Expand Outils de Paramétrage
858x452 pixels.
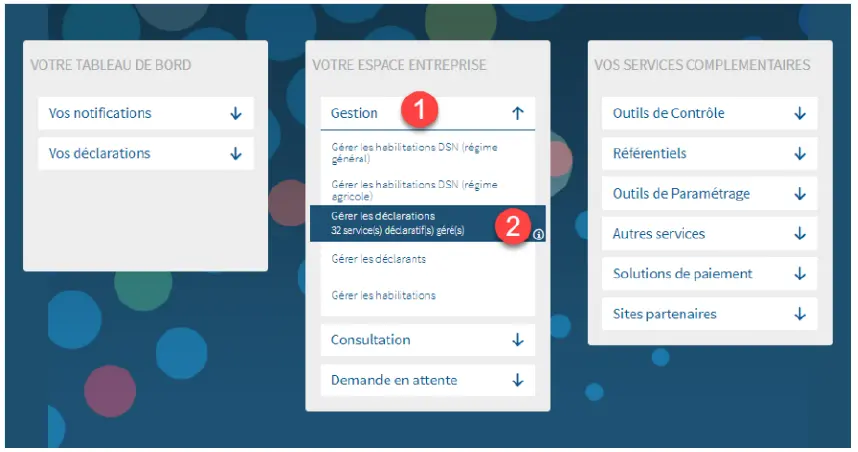[x=799, y=194]
